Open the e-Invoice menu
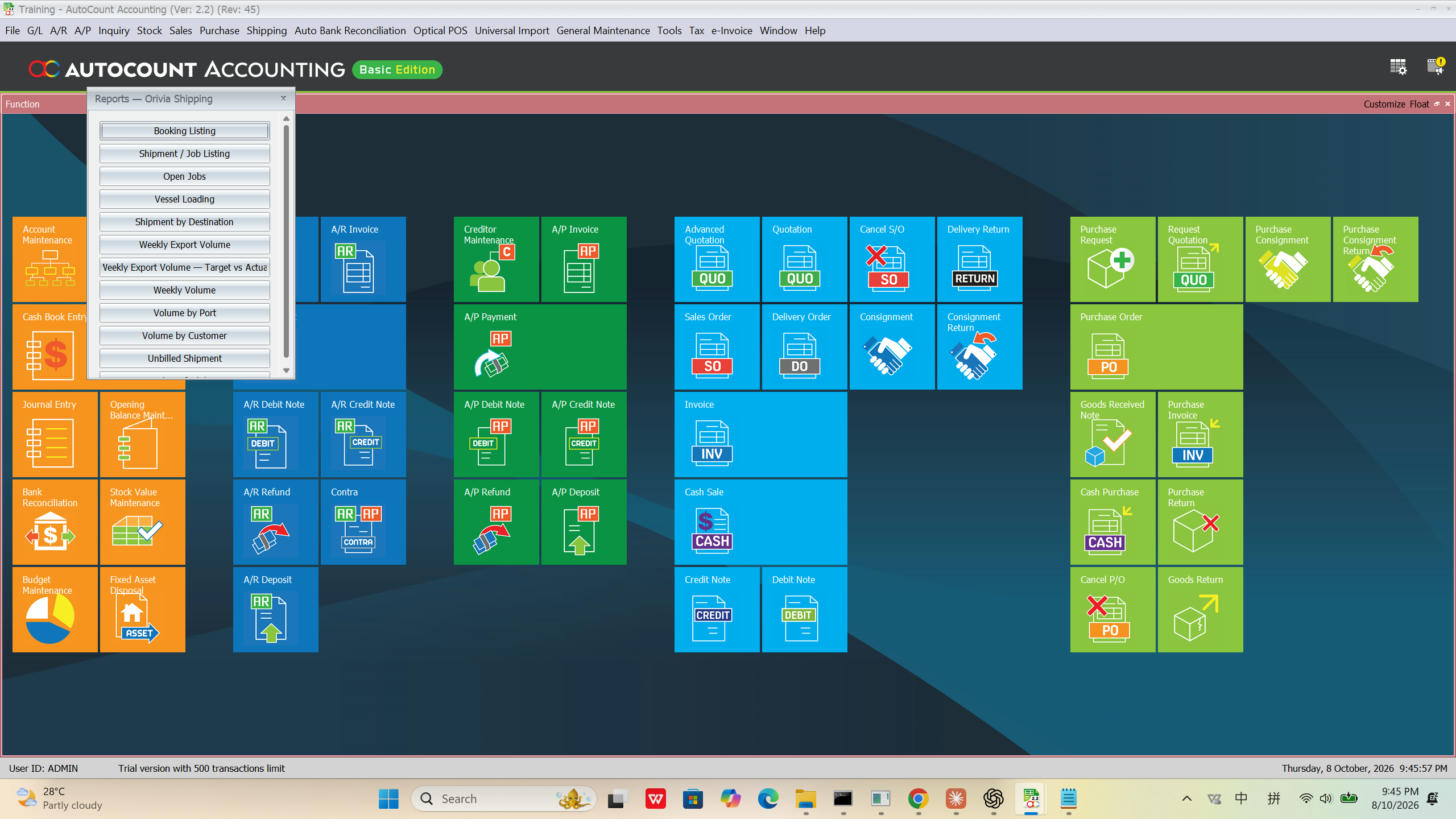This screenshot has height=819, width=1456. pyautogui.click(x=732, y=31)
